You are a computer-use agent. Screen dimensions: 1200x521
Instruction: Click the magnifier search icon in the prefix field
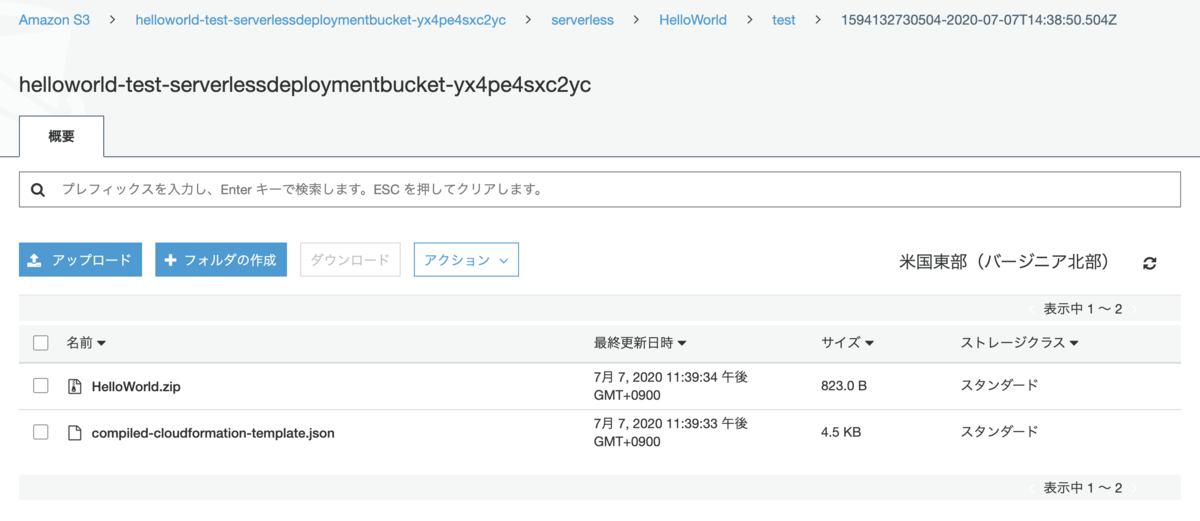38,189
